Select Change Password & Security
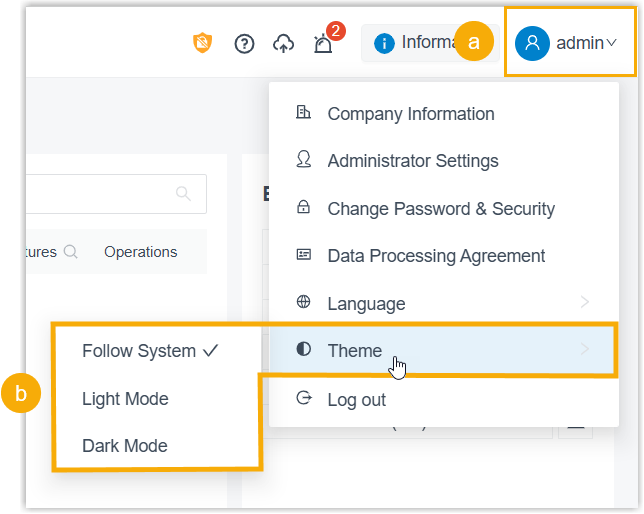 (x=440, y=209)
